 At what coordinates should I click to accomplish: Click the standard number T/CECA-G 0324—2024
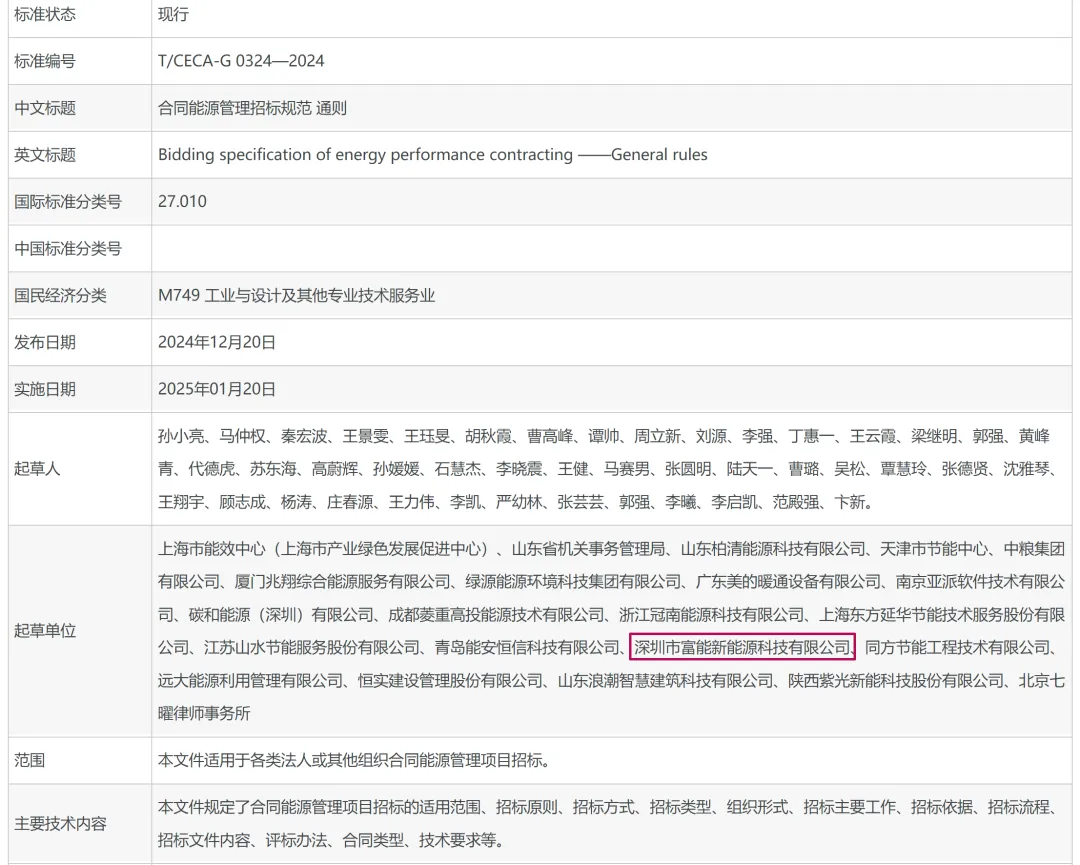click(241, 61)
